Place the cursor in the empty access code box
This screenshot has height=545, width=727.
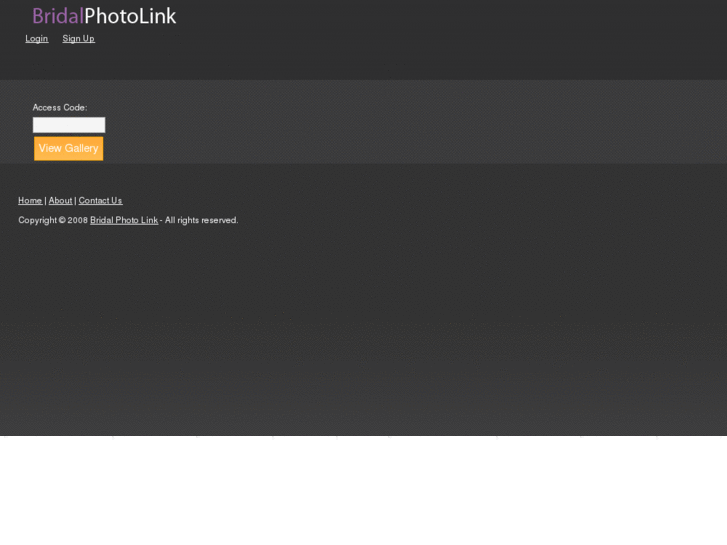coord(69,125)
